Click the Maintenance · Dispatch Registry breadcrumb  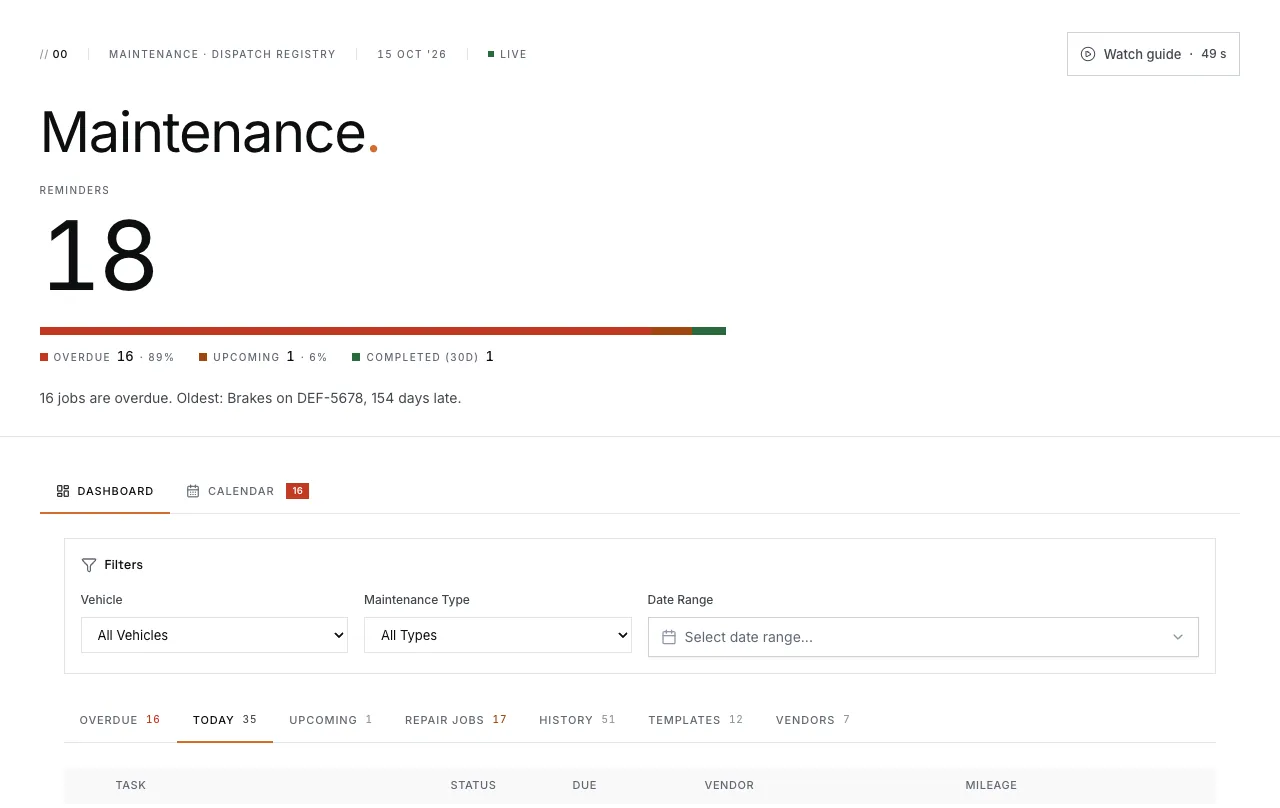(x=222, y=54)
